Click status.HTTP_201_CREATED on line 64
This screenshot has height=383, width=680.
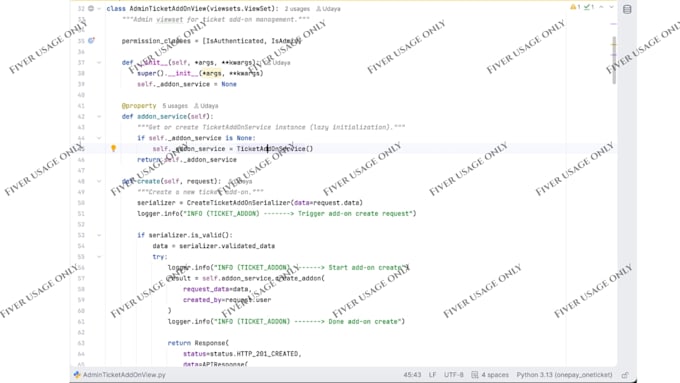click(255, 354)
